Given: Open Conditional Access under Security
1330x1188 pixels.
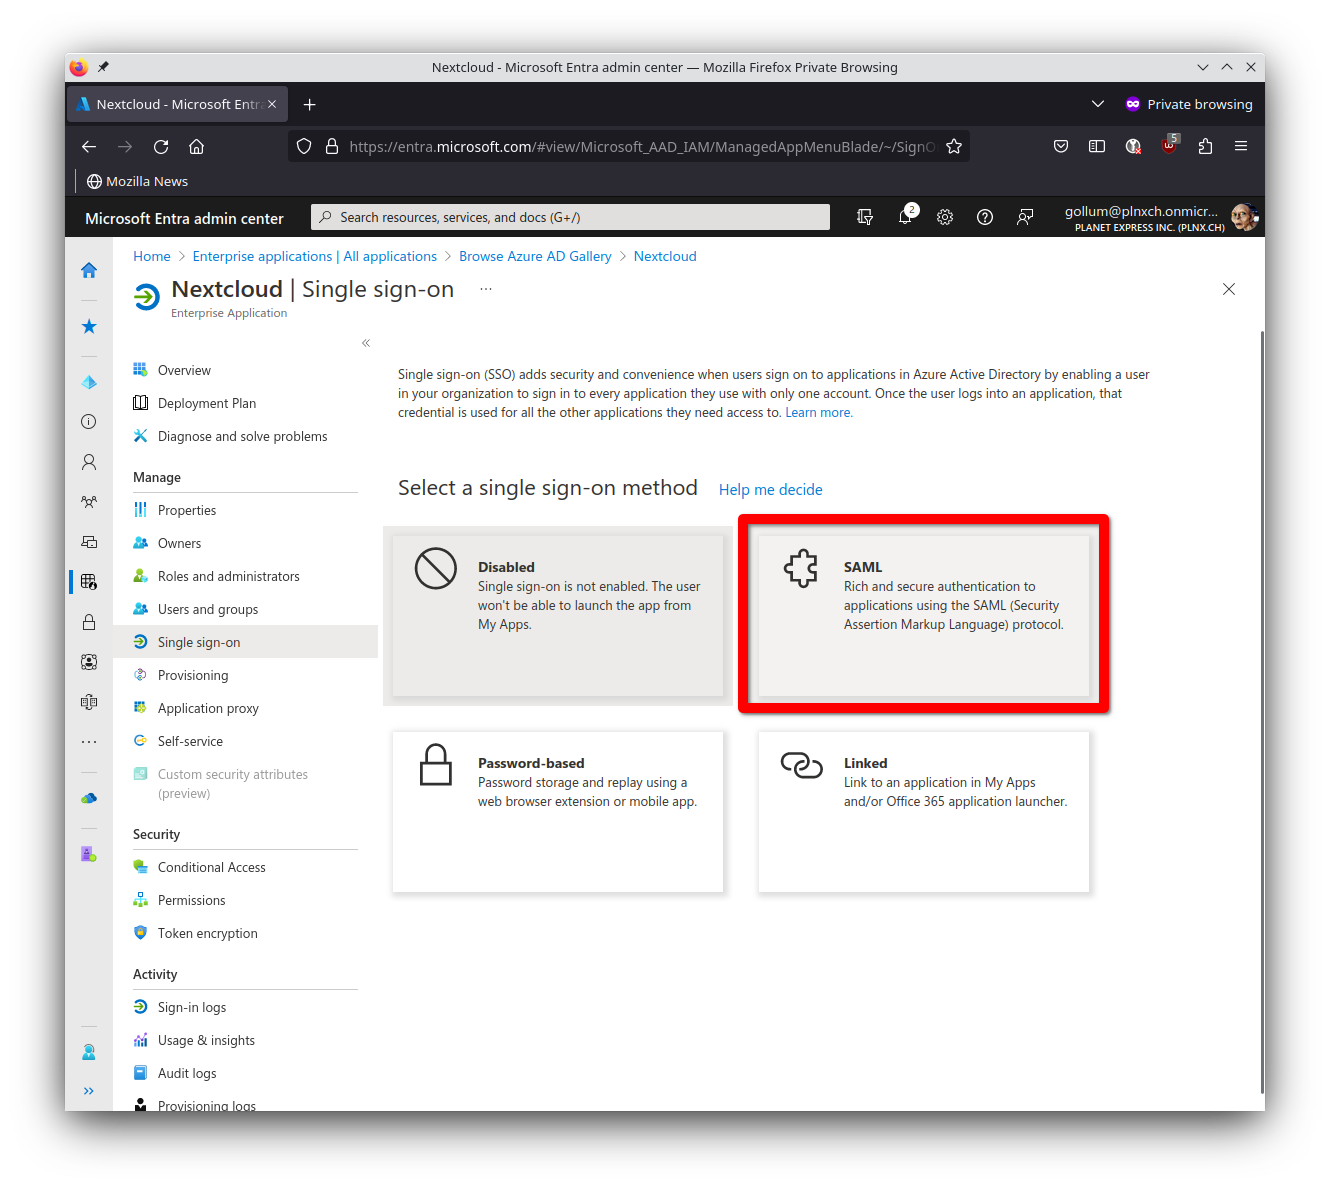Looking at the screenshot, I should [x=211, y=867].
